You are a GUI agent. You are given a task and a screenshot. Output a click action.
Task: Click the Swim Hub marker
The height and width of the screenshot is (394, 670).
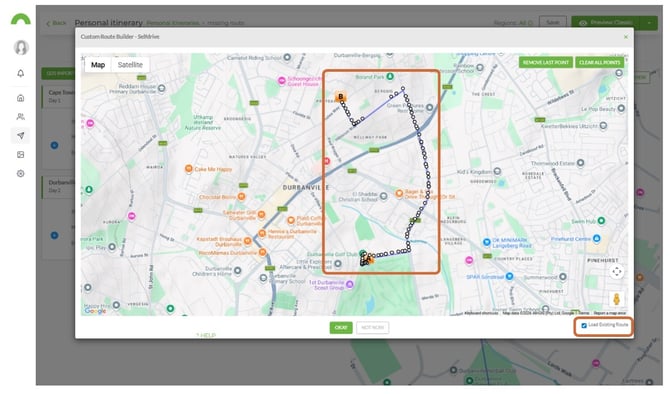click(601, 221)
